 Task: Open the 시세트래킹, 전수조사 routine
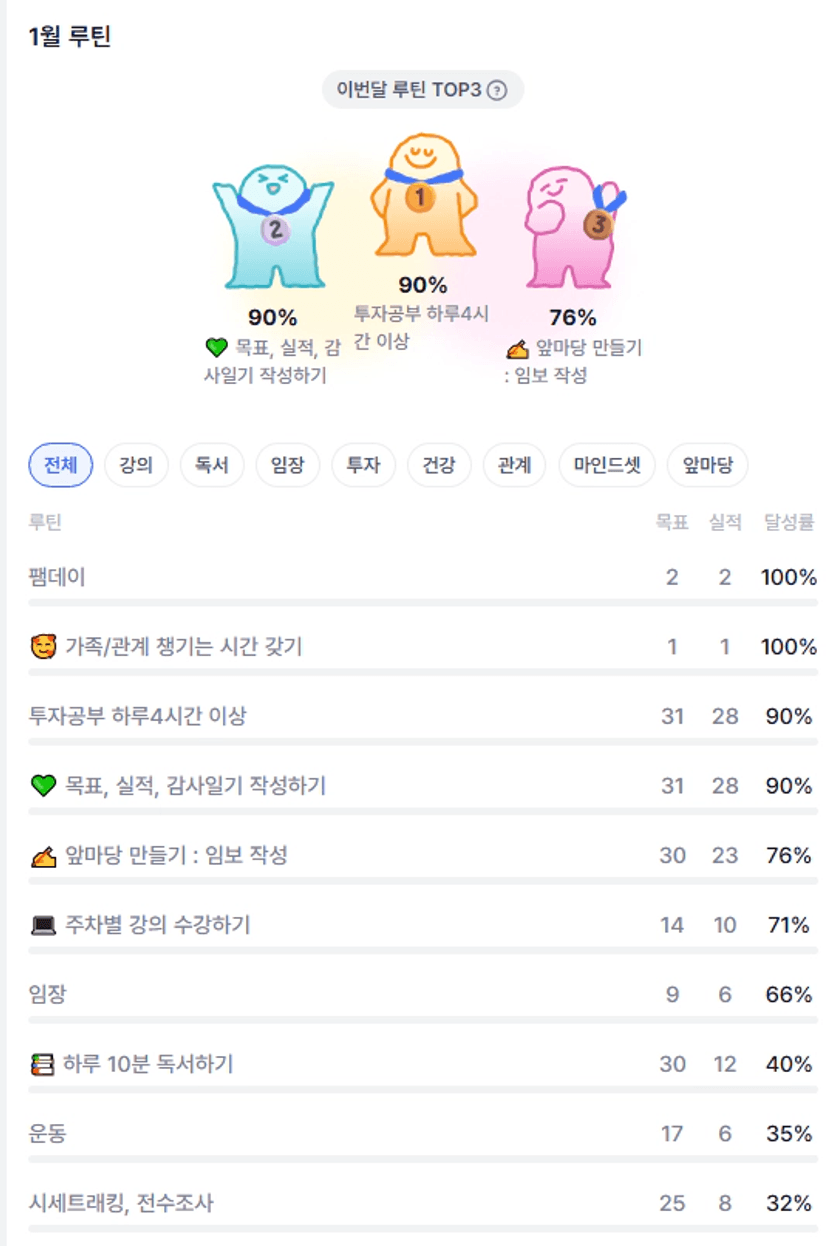121,1204
